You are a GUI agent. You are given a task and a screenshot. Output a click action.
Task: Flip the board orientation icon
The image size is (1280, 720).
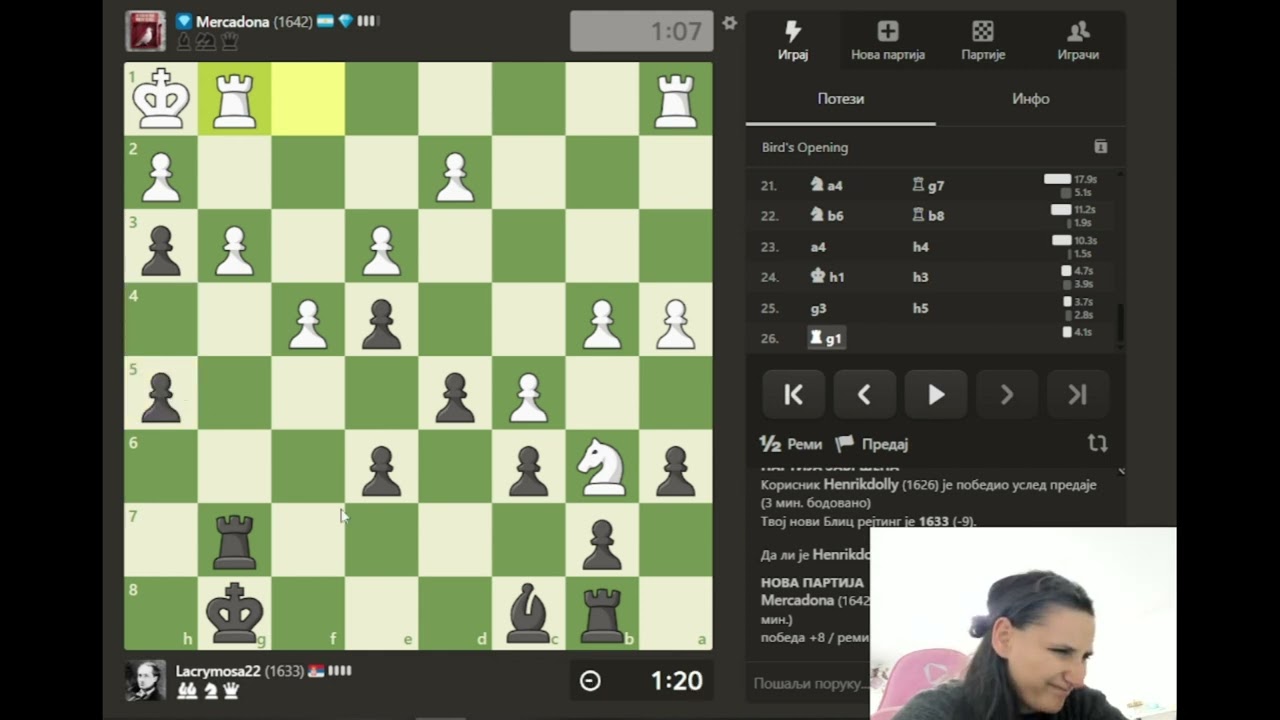tap(1097, 443)
